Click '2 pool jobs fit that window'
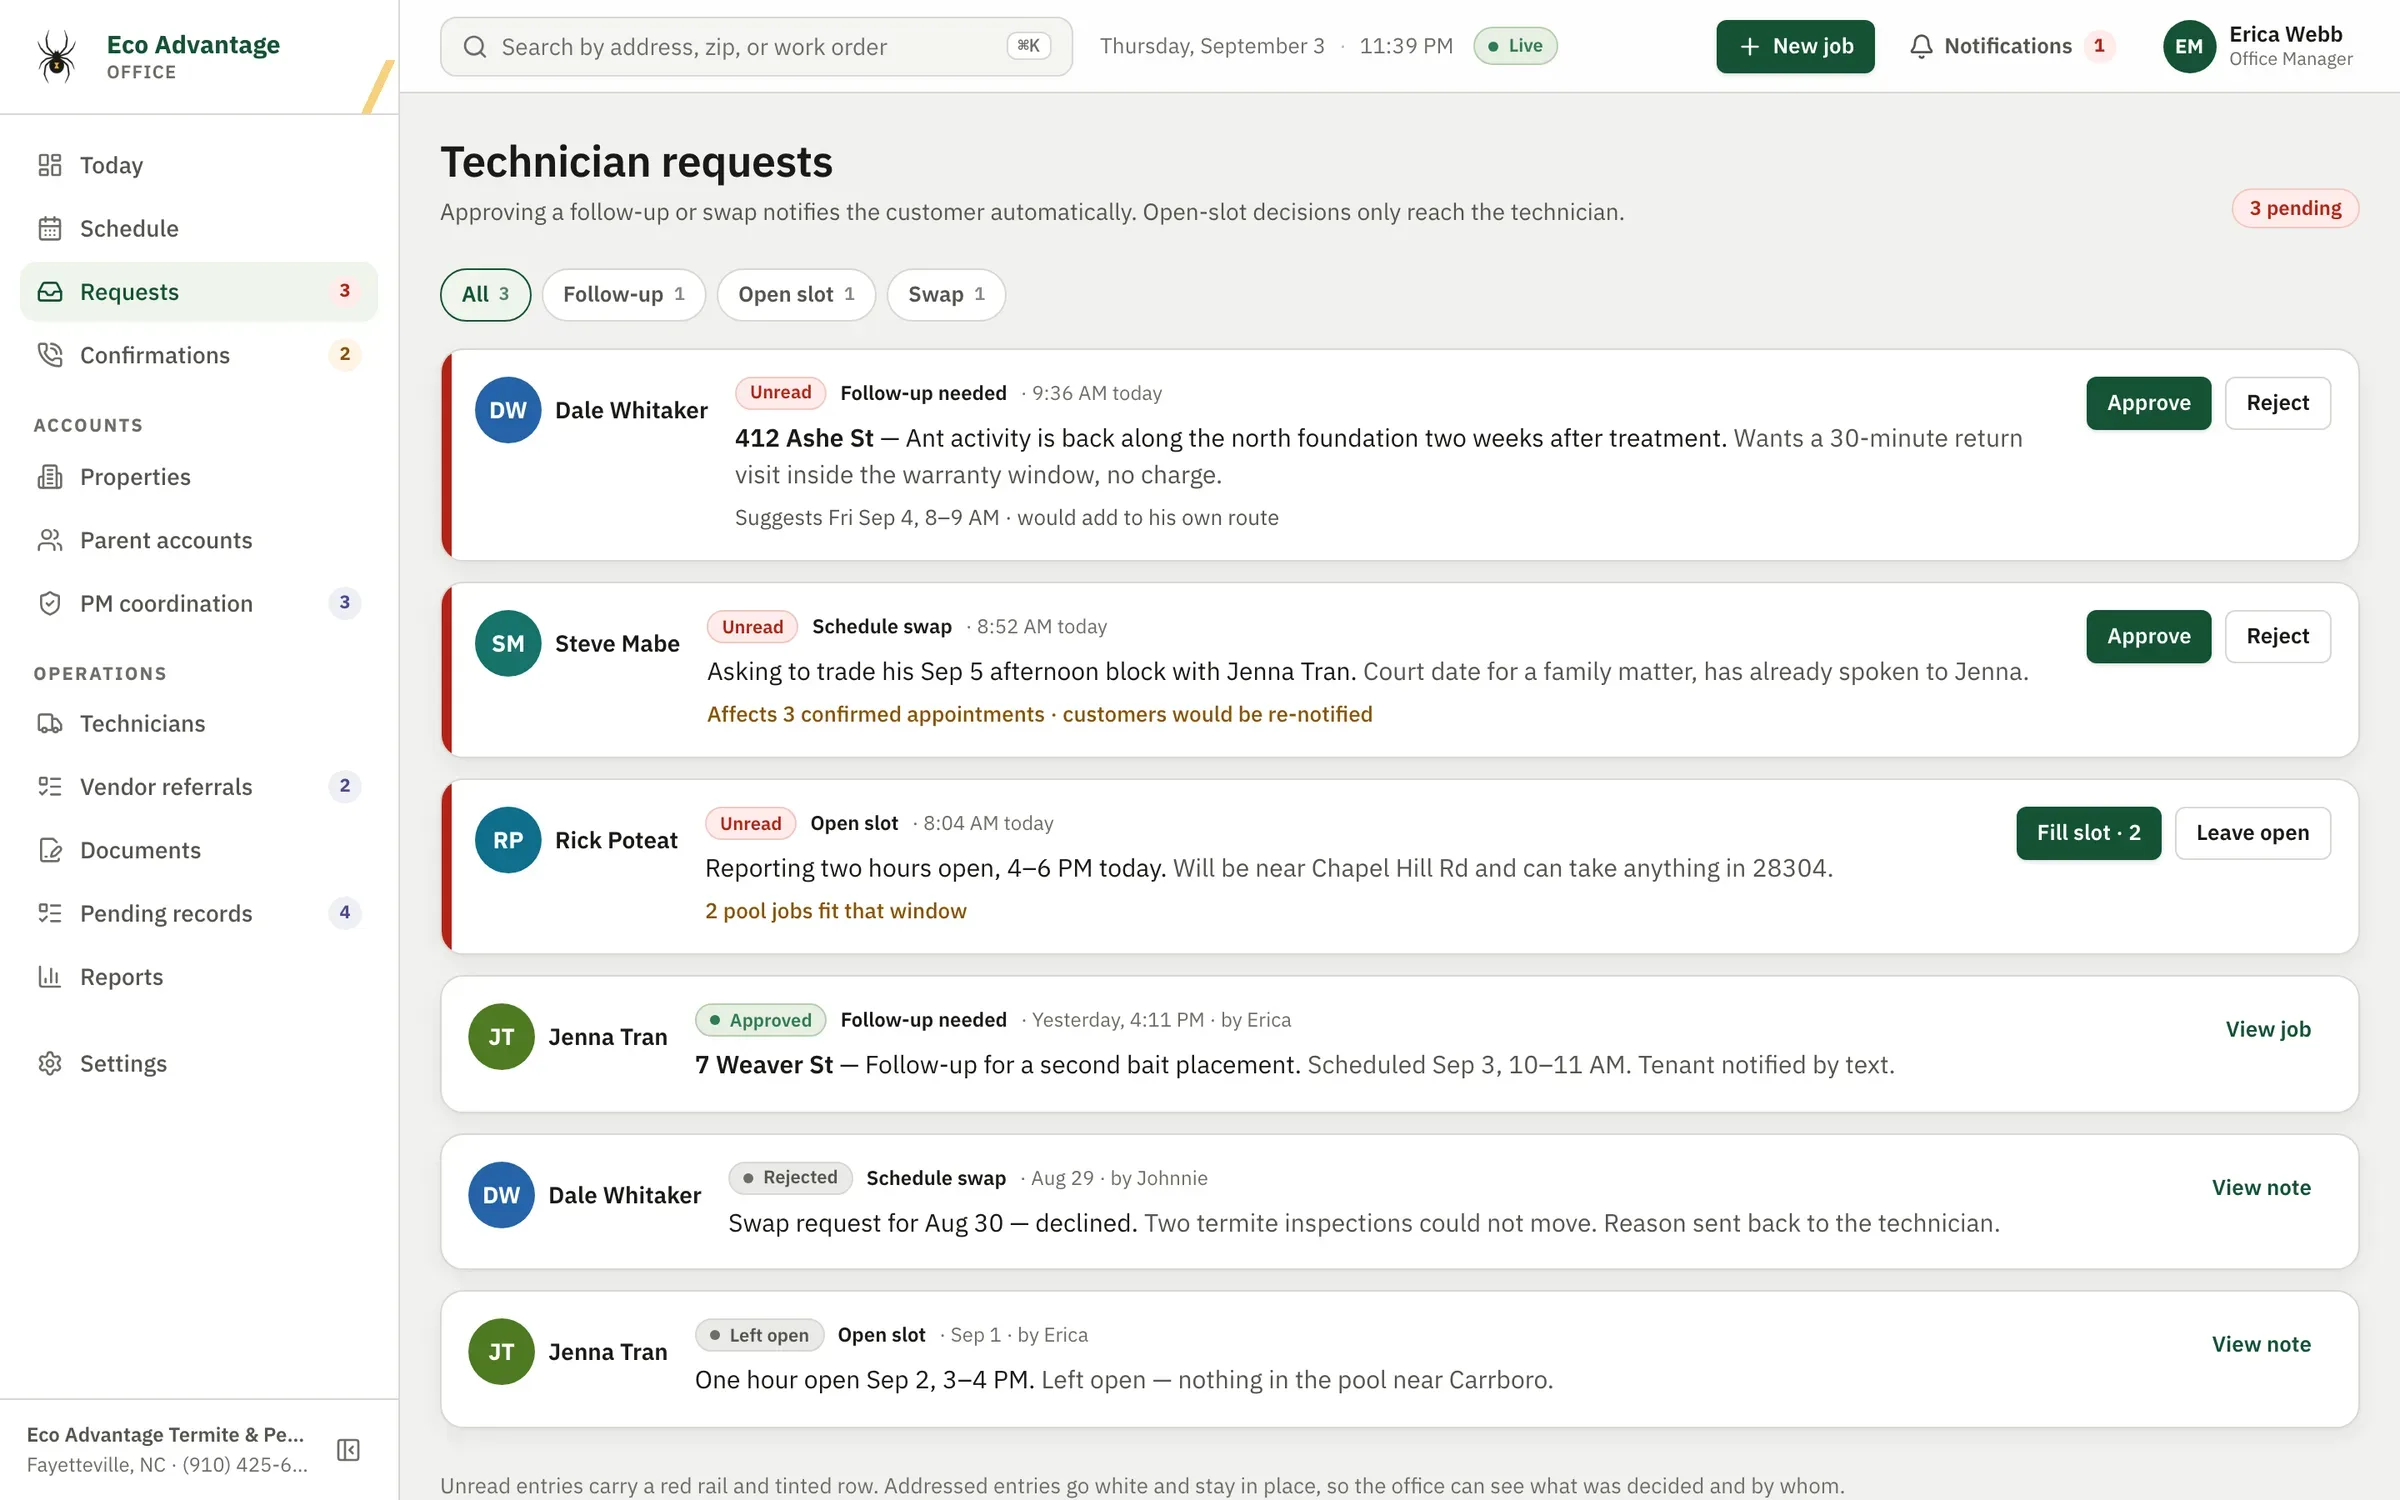The height and width of the screenshot is (1500, 2400). tap(836, 911)
